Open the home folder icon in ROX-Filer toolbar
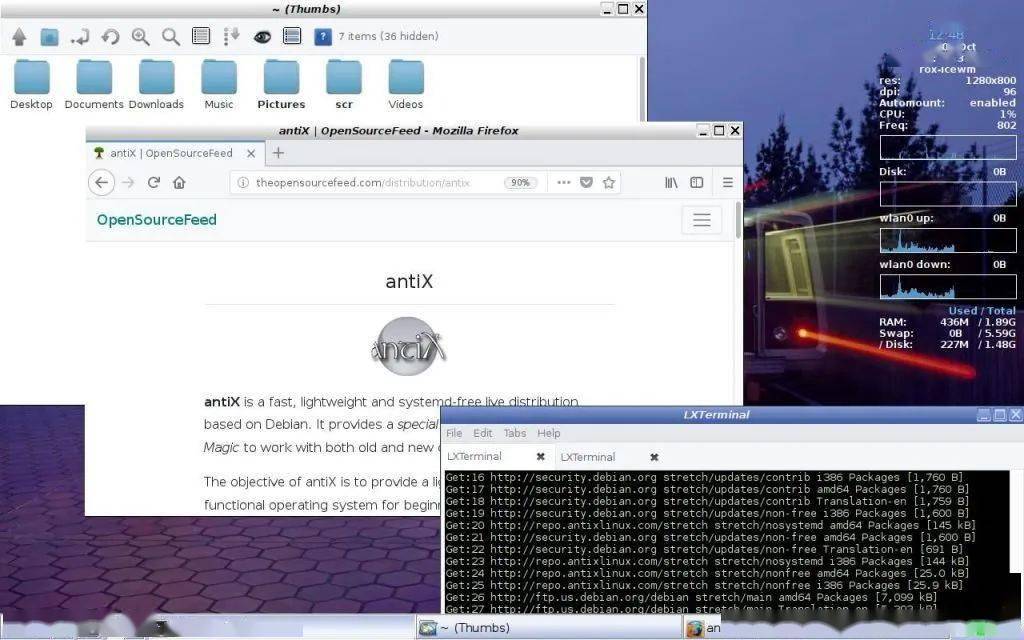Viewport: 1024px width, 640px height. click(x=50, y=37)
